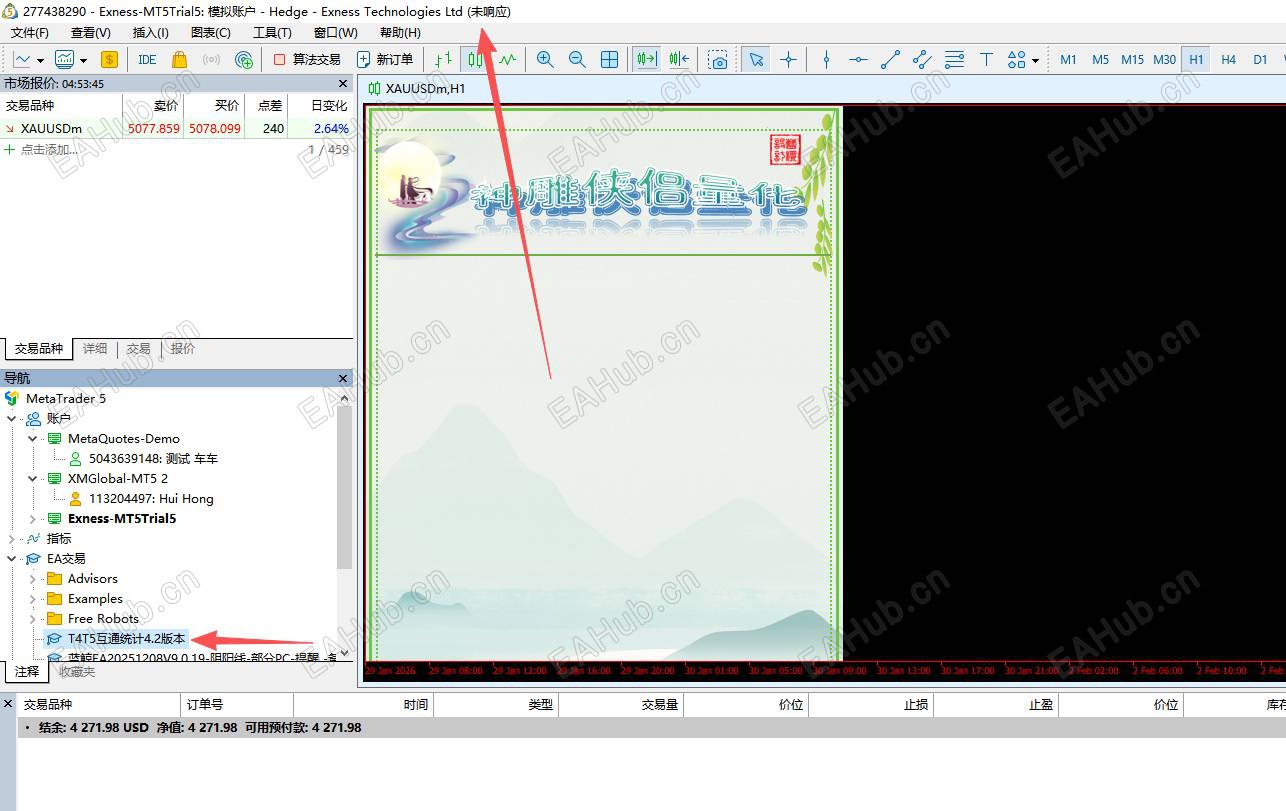Open the 图表(C) menu
The image size is (1286, 811).
211,32
